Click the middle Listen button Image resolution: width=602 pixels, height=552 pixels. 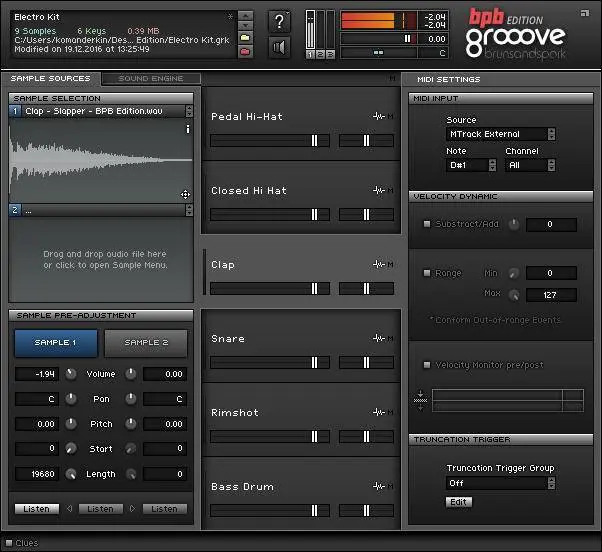point(101,509)
